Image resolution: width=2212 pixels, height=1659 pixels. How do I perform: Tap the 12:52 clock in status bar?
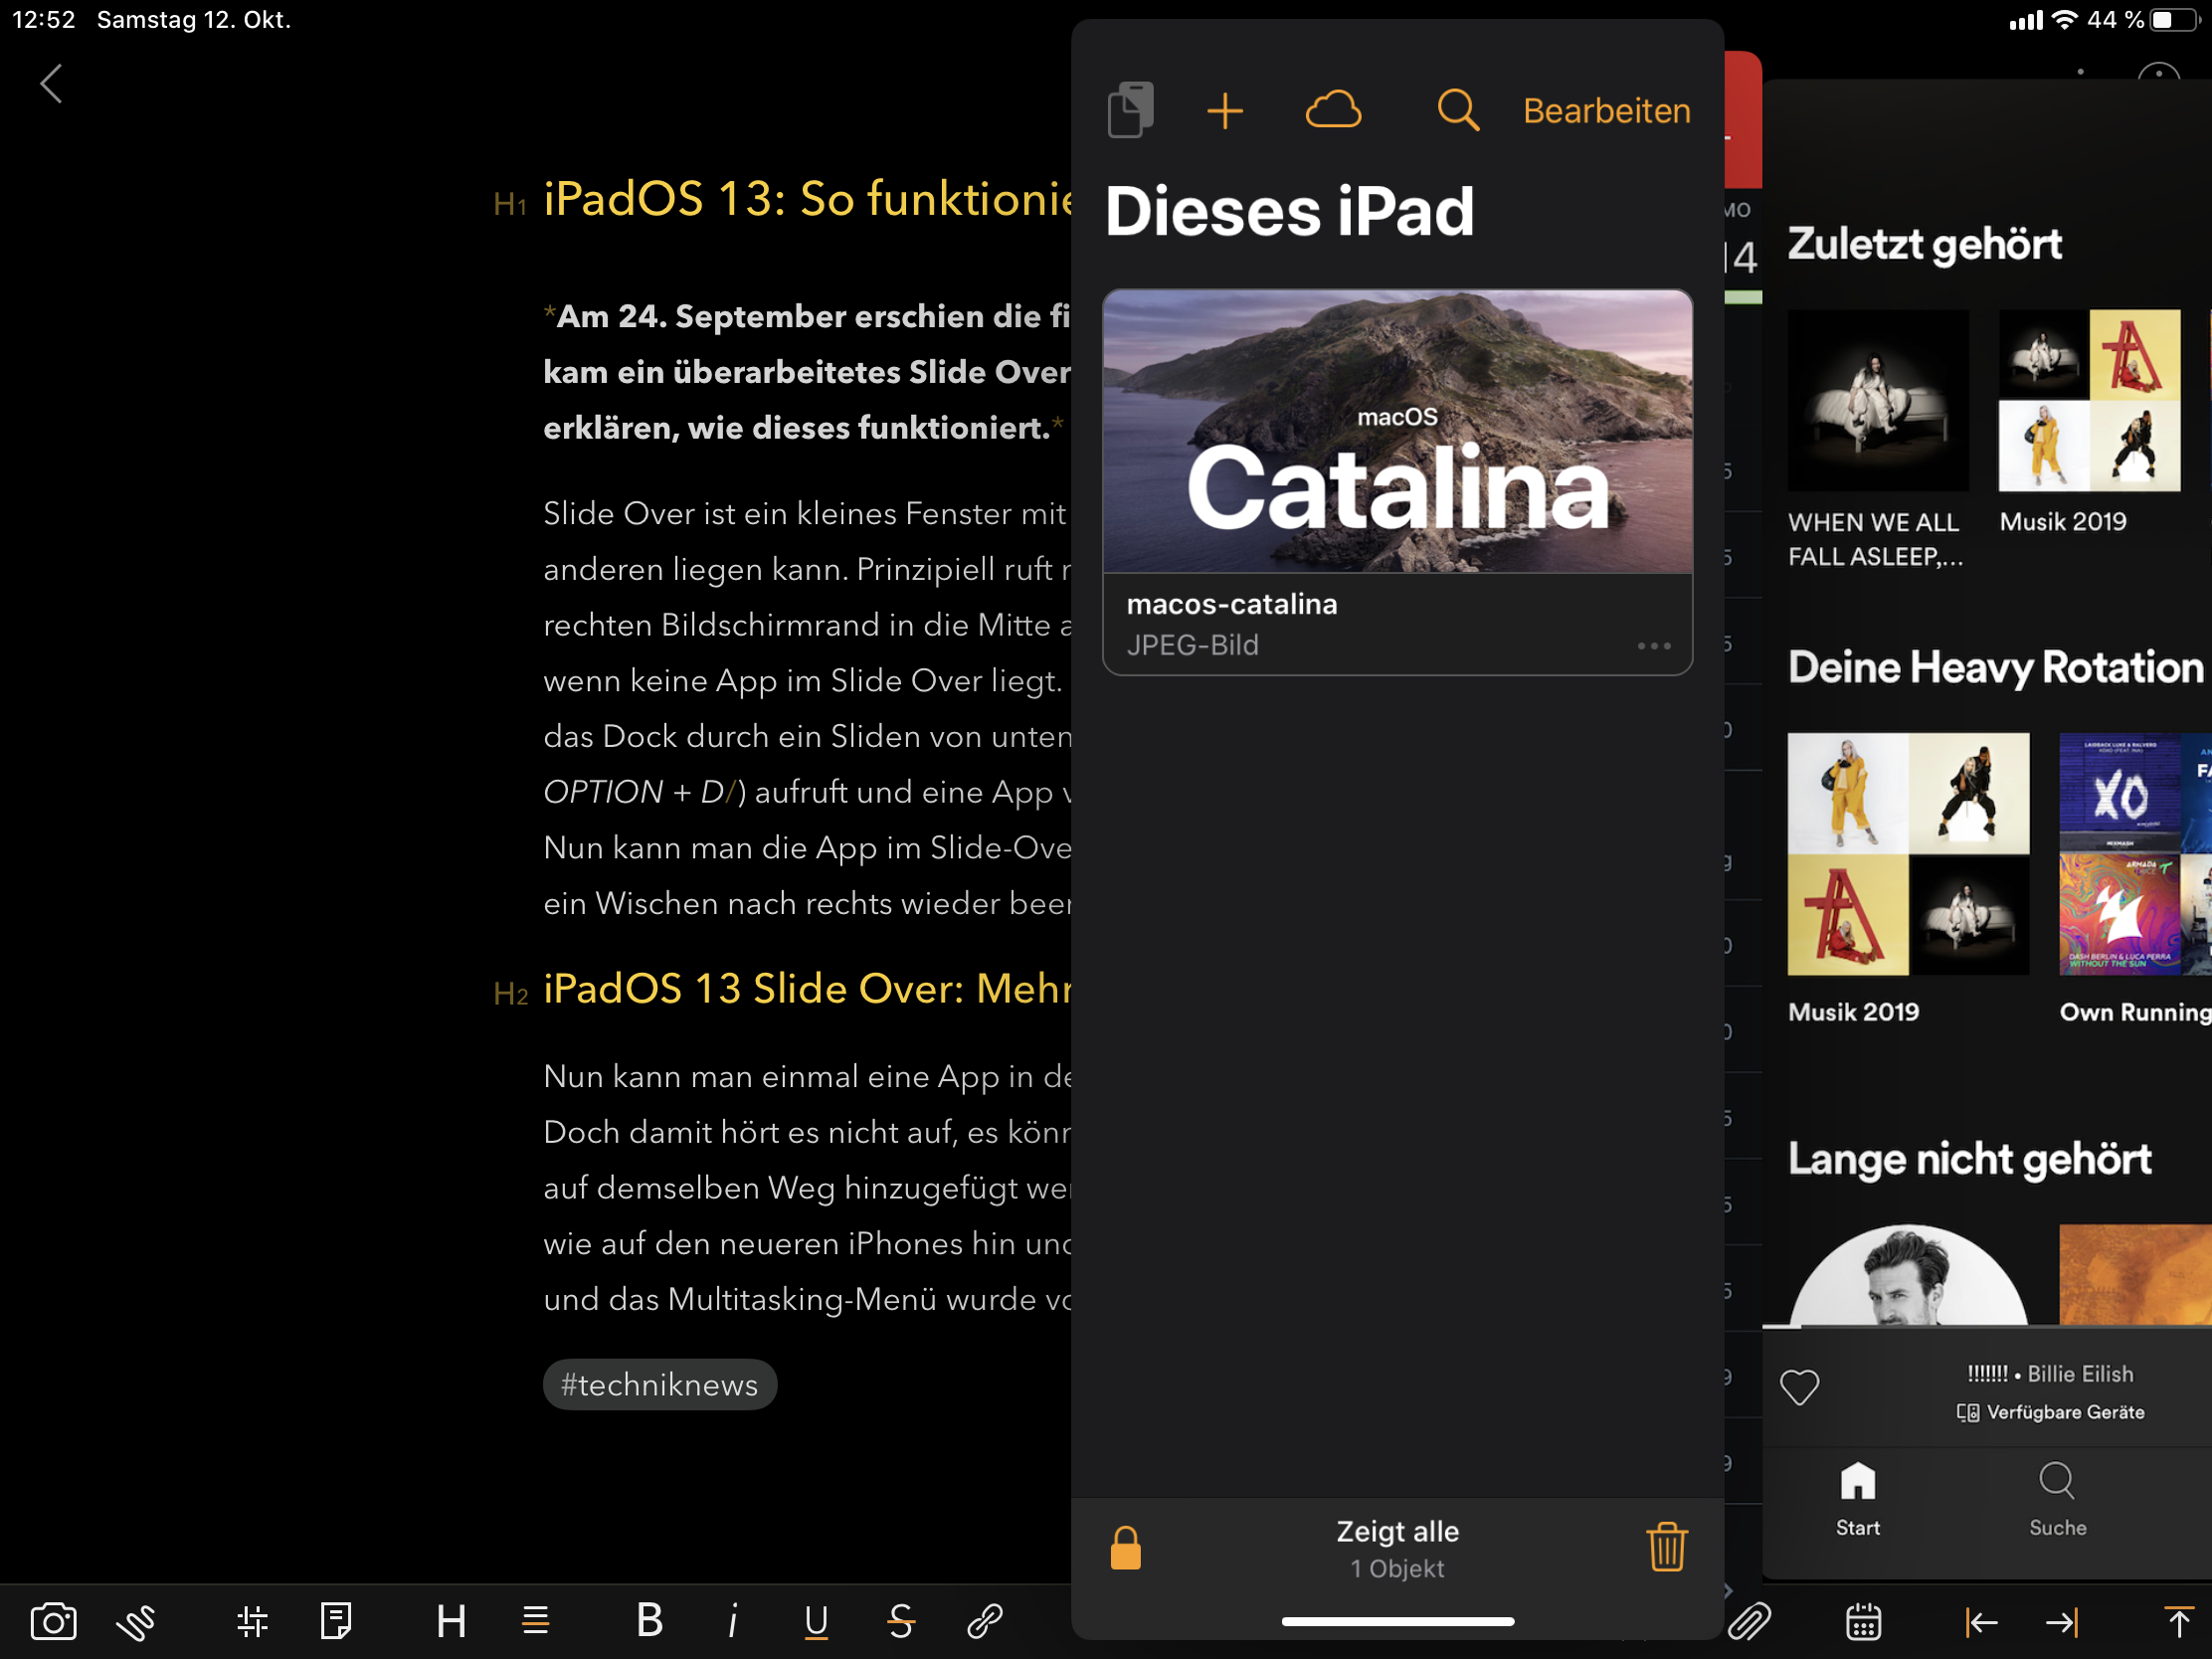point(44,20)
